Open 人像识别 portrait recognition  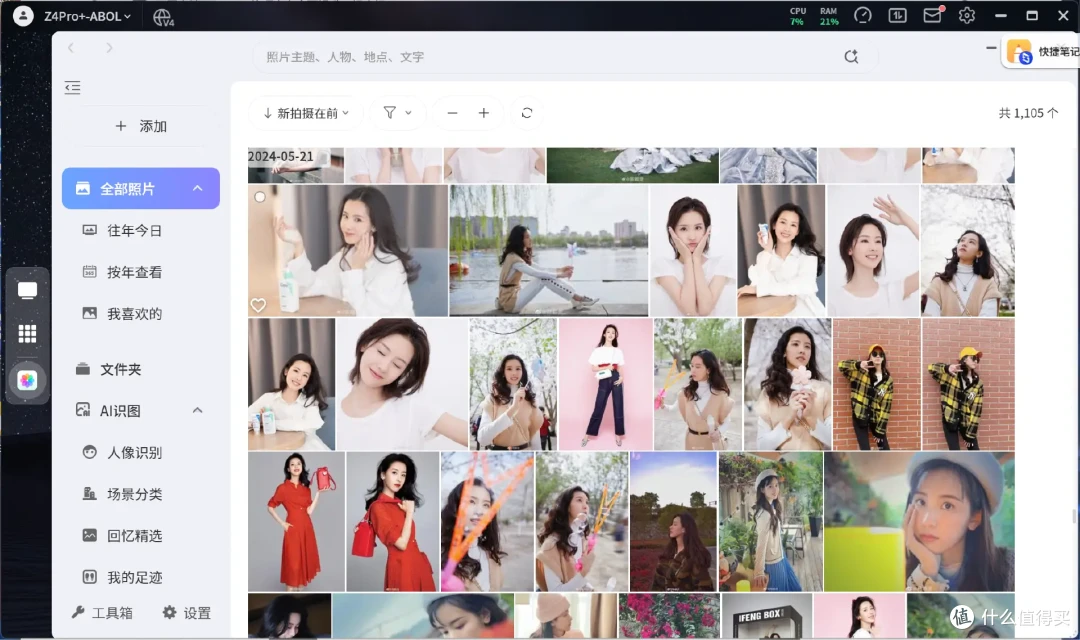134,453
